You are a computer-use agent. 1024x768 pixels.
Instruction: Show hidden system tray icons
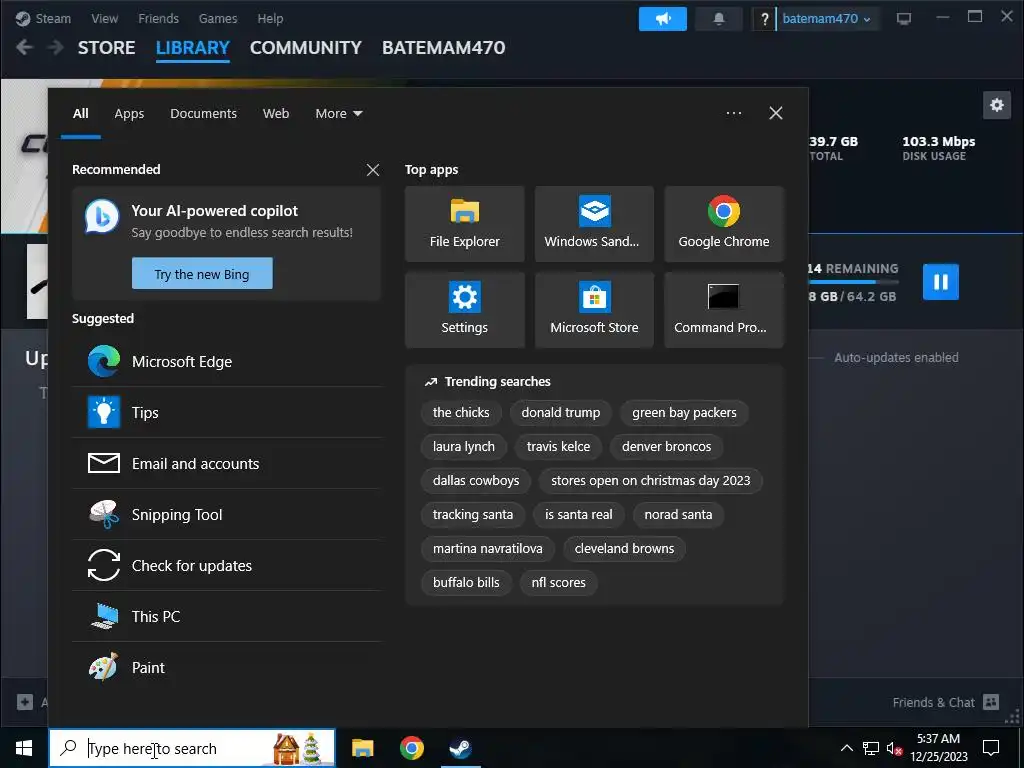click(846, 748)
